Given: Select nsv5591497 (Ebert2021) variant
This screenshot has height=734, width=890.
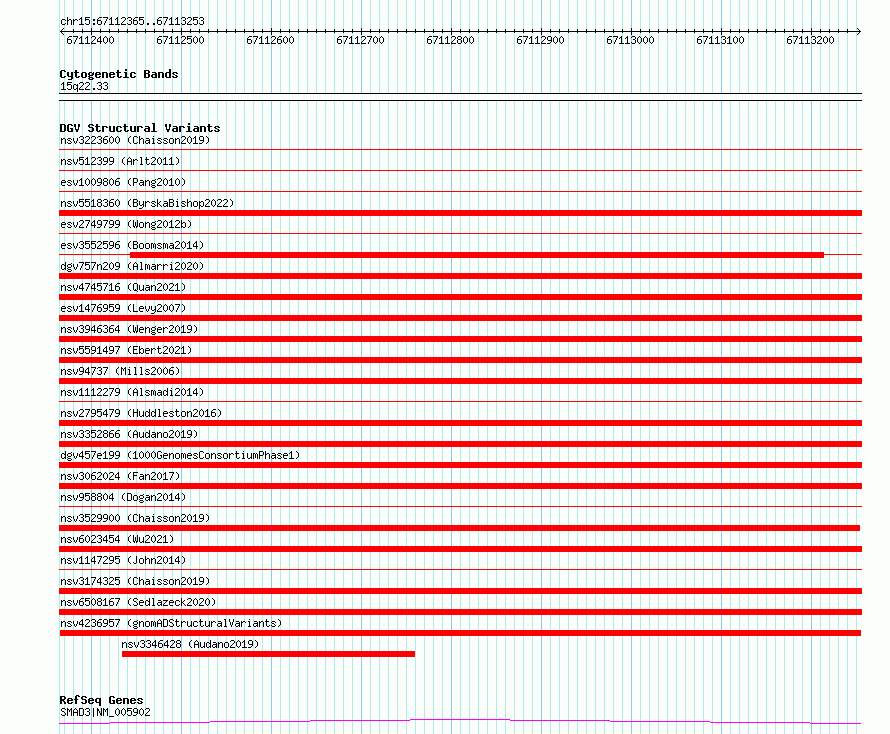Looking at the screenshot, I should (126, 350).
